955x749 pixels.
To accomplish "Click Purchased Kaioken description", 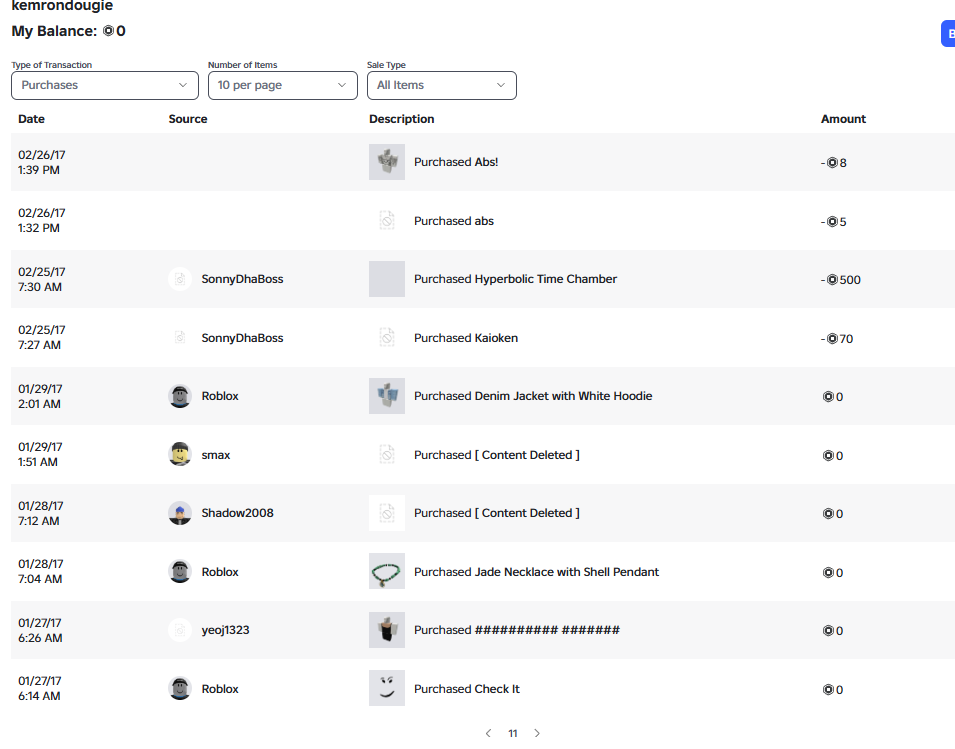I will [x=466, y=338].
